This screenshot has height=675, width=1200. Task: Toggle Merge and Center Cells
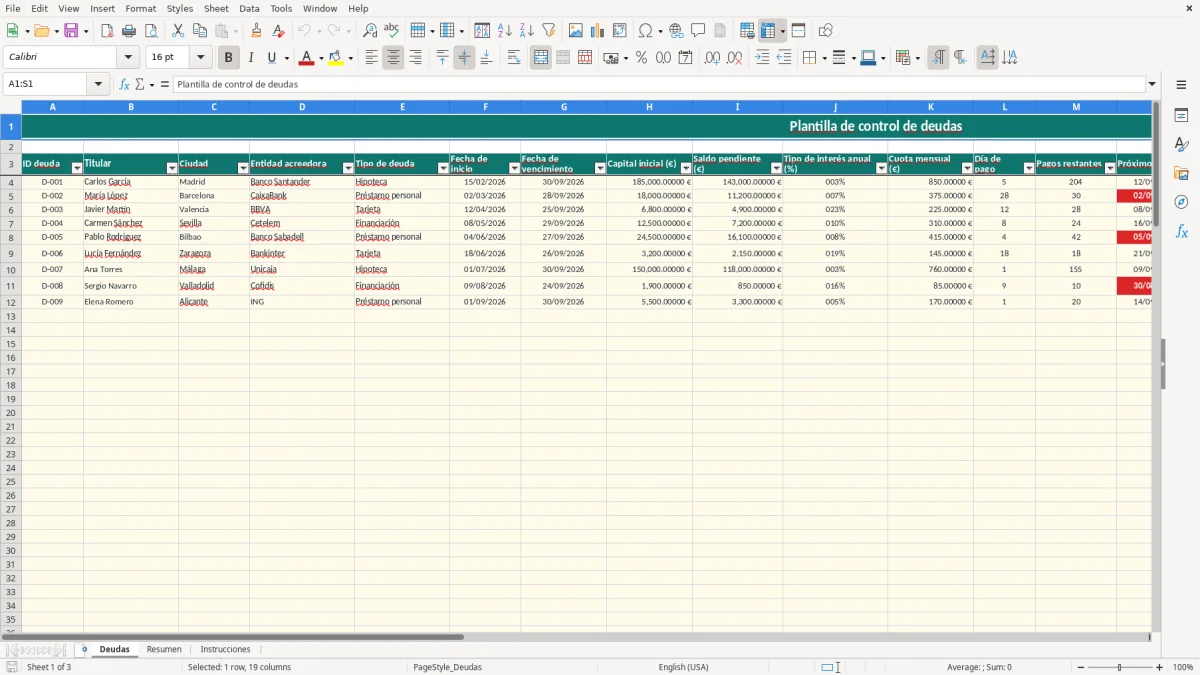[x=541, y=58]
